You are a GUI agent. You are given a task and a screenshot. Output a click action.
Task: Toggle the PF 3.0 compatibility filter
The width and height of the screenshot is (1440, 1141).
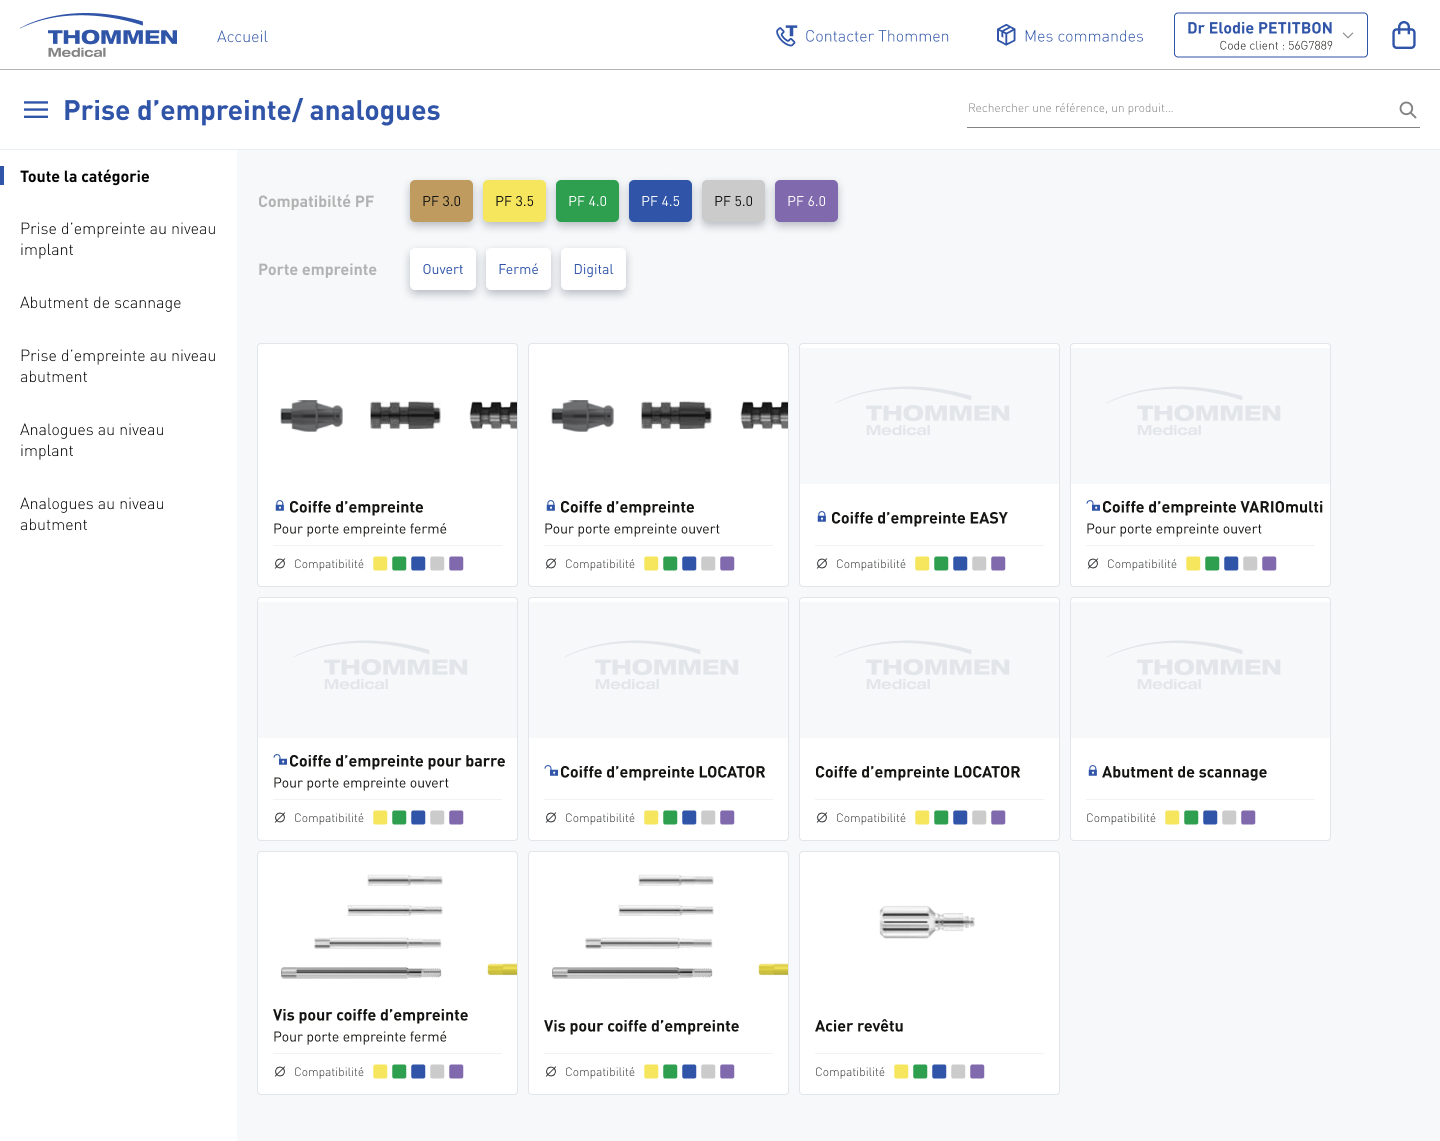(441, 201)
